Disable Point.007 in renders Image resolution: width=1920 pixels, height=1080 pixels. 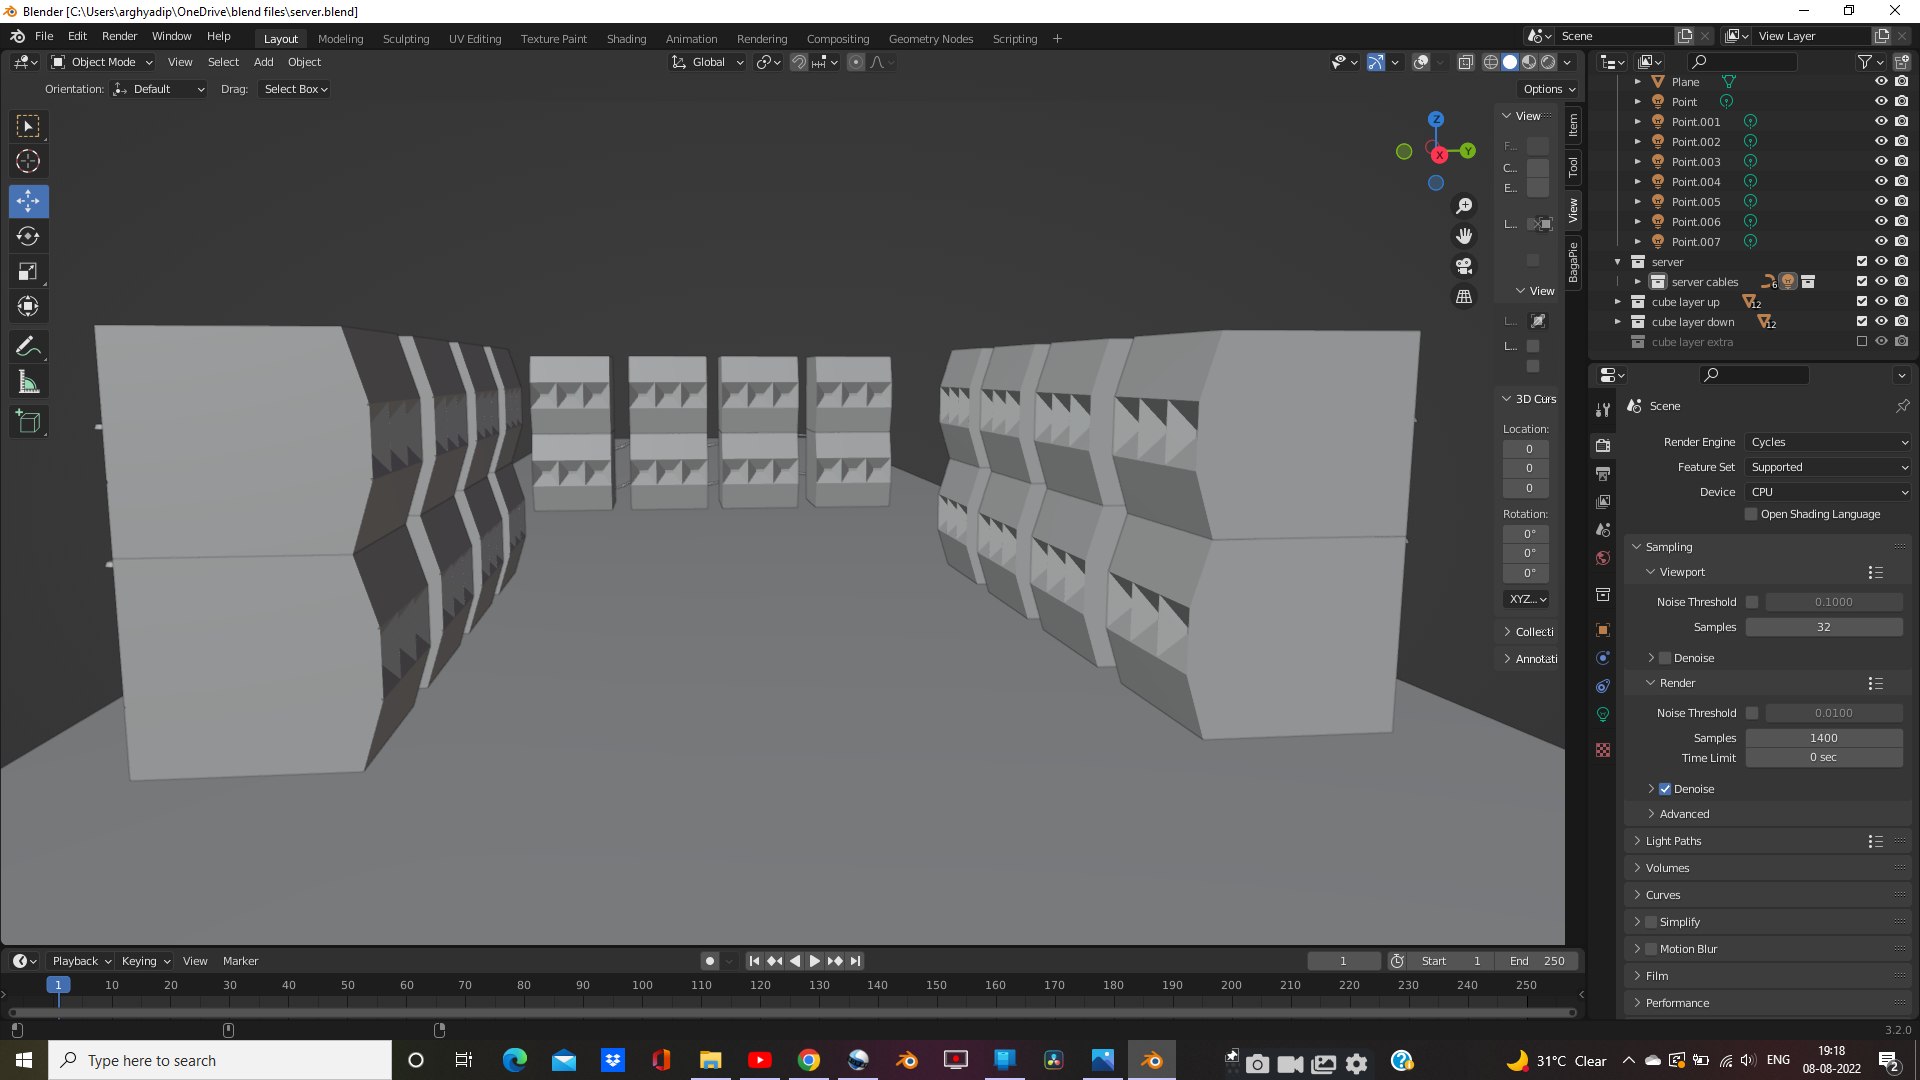point(1901,242)
